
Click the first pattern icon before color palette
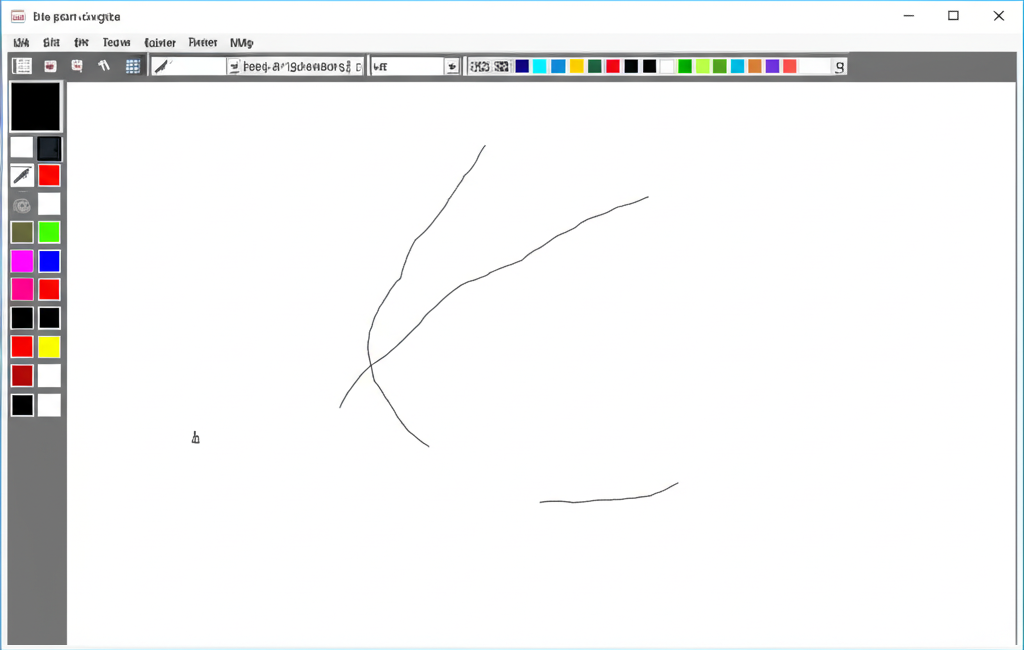(480, 66)
